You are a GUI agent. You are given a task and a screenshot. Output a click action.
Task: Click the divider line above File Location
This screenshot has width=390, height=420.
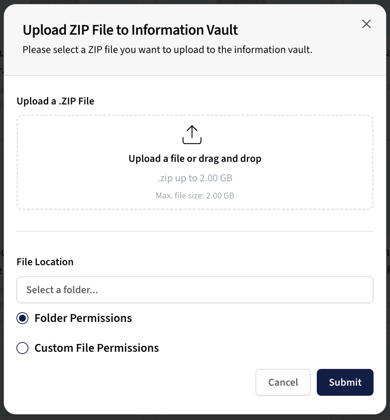195,231
